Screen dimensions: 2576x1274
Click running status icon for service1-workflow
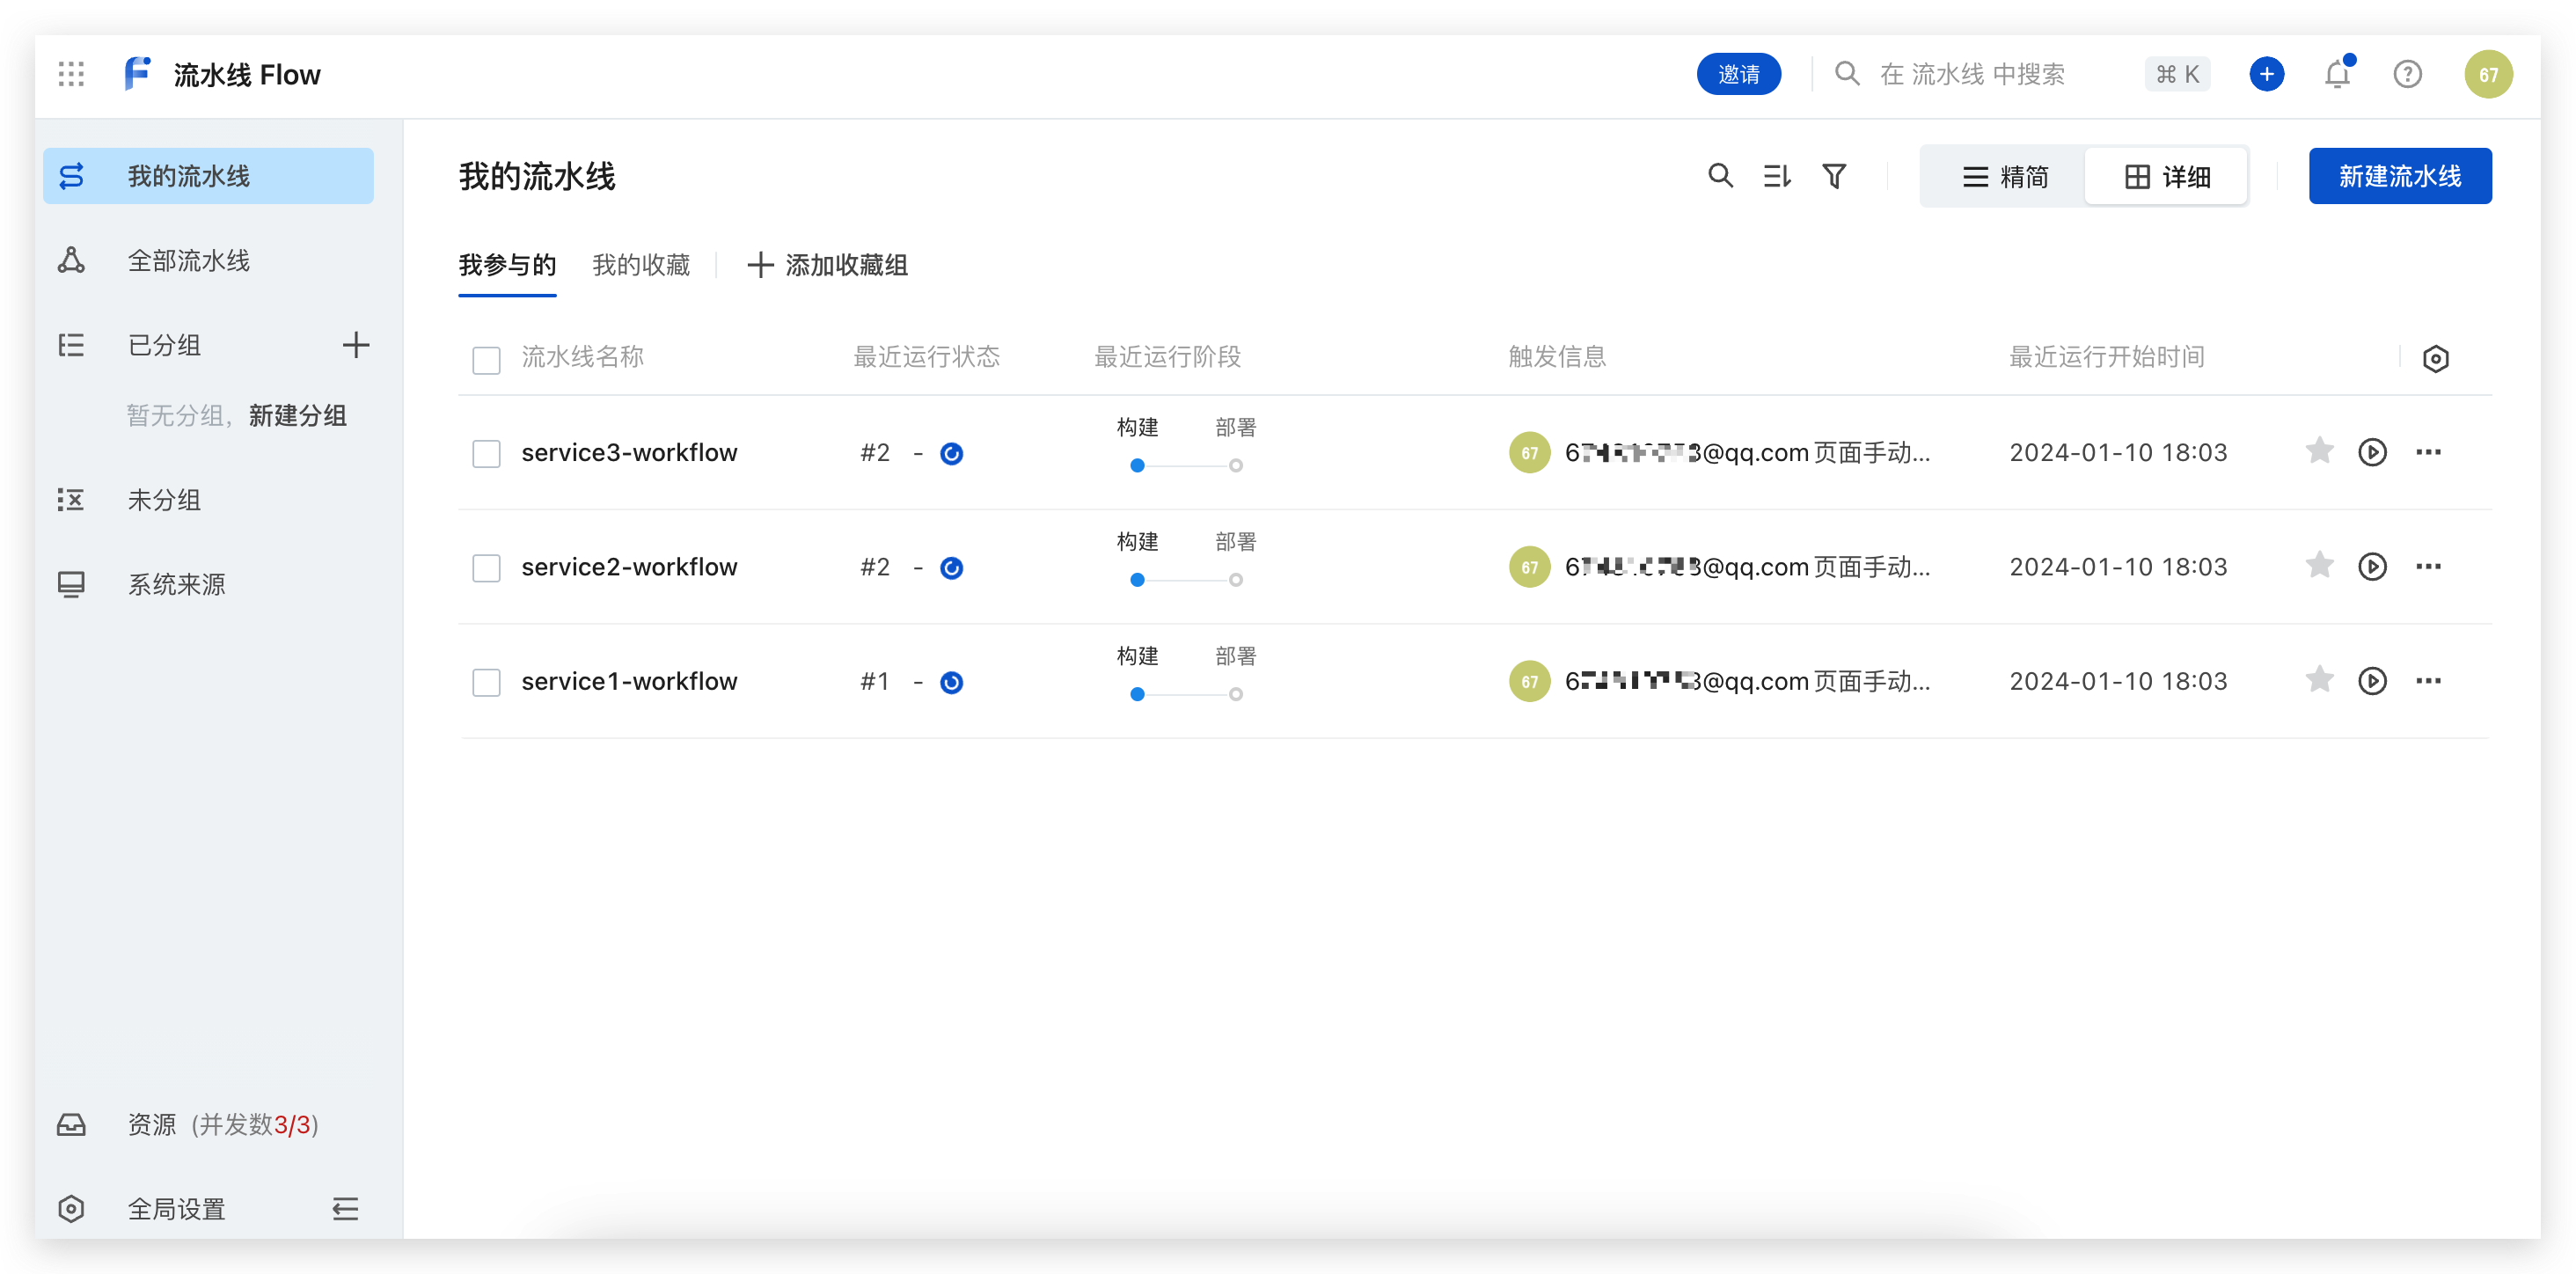[x=951, y=682]
